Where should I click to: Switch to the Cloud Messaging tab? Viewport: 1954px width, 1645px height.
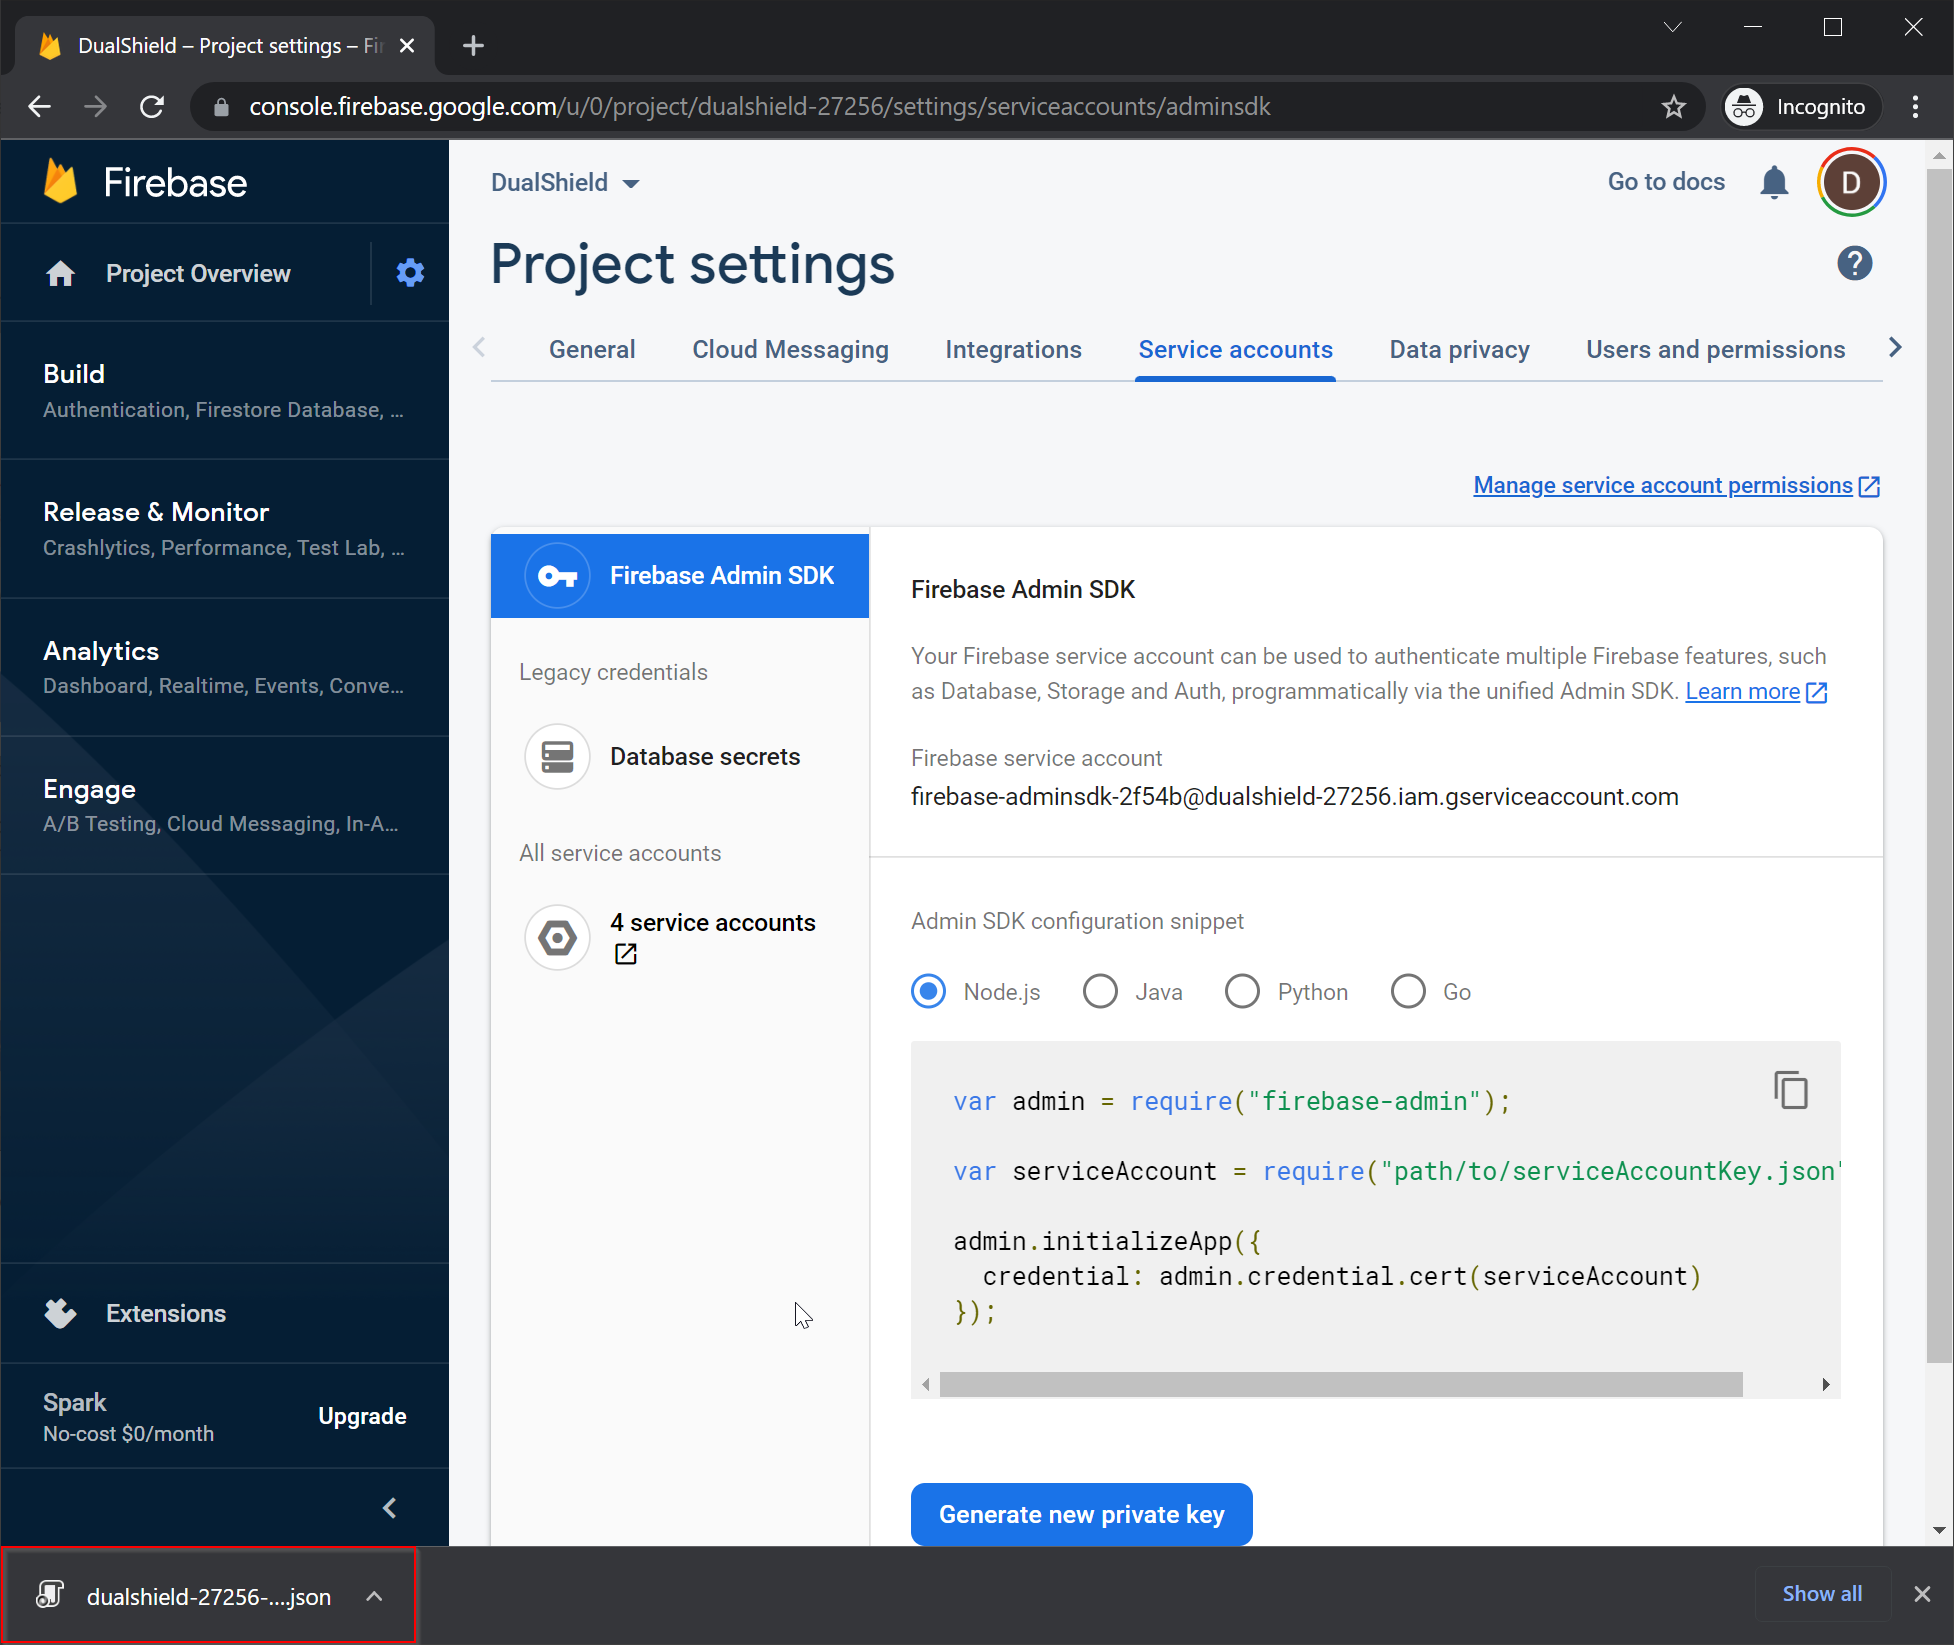[790, 350]
